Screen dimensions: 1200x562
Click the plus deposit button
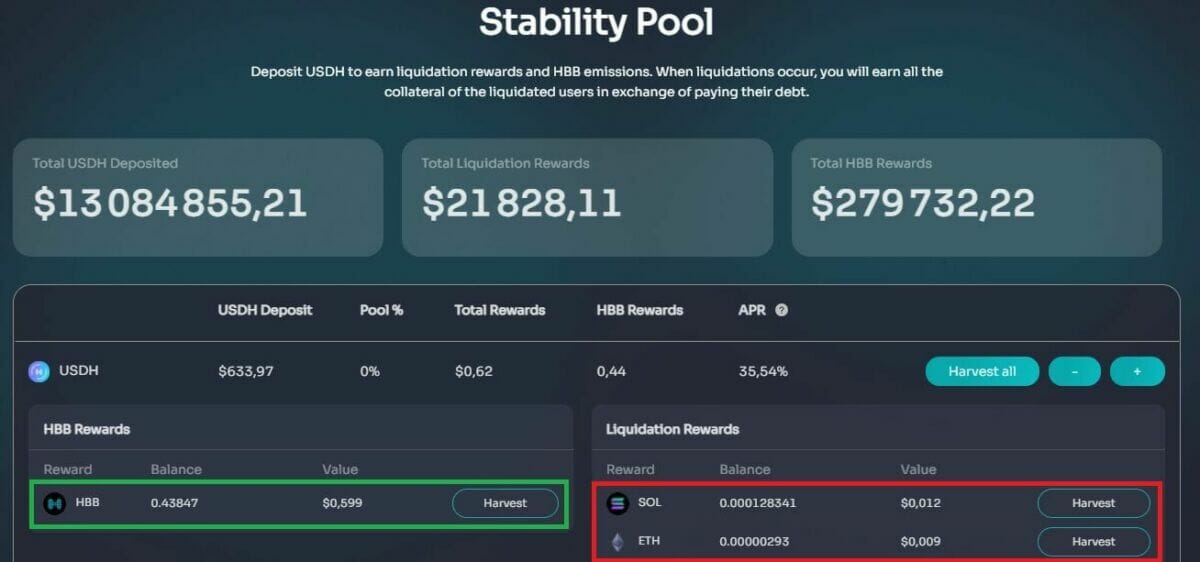click(1137, 371)
